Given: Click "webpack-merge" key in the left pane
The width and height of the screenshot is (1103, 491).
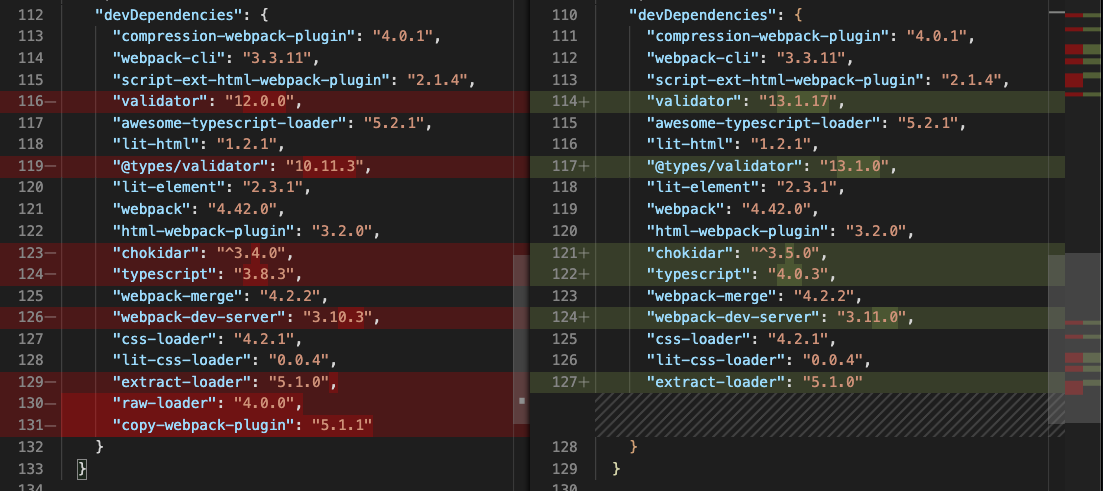Looking at the screenshot, I should click(178, 295).
